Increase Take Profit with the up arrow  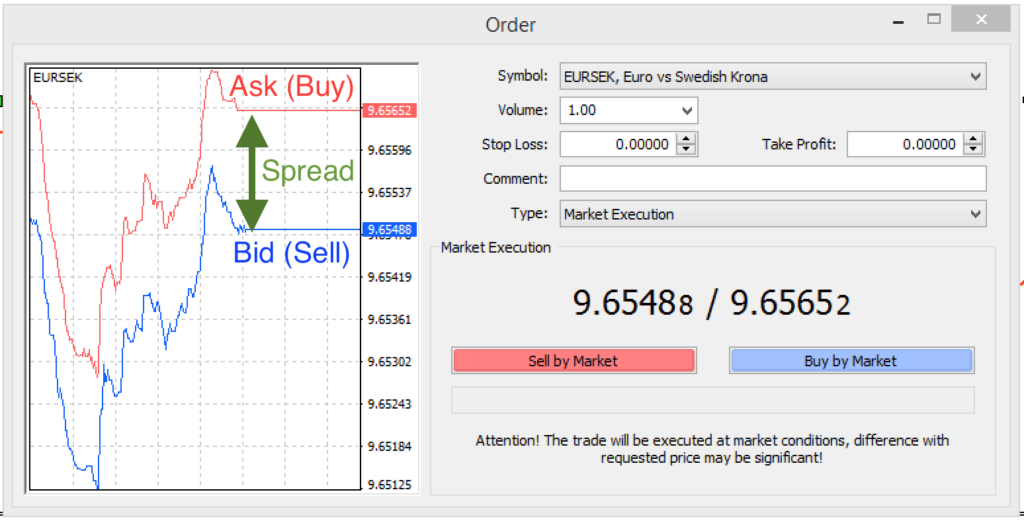click(974, 139)
